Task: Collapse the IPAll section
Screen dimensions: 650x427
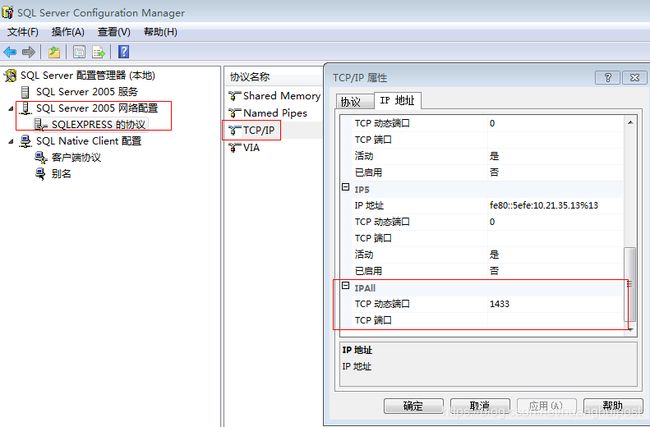Action: pyautogui.click(x=345, y=286)
